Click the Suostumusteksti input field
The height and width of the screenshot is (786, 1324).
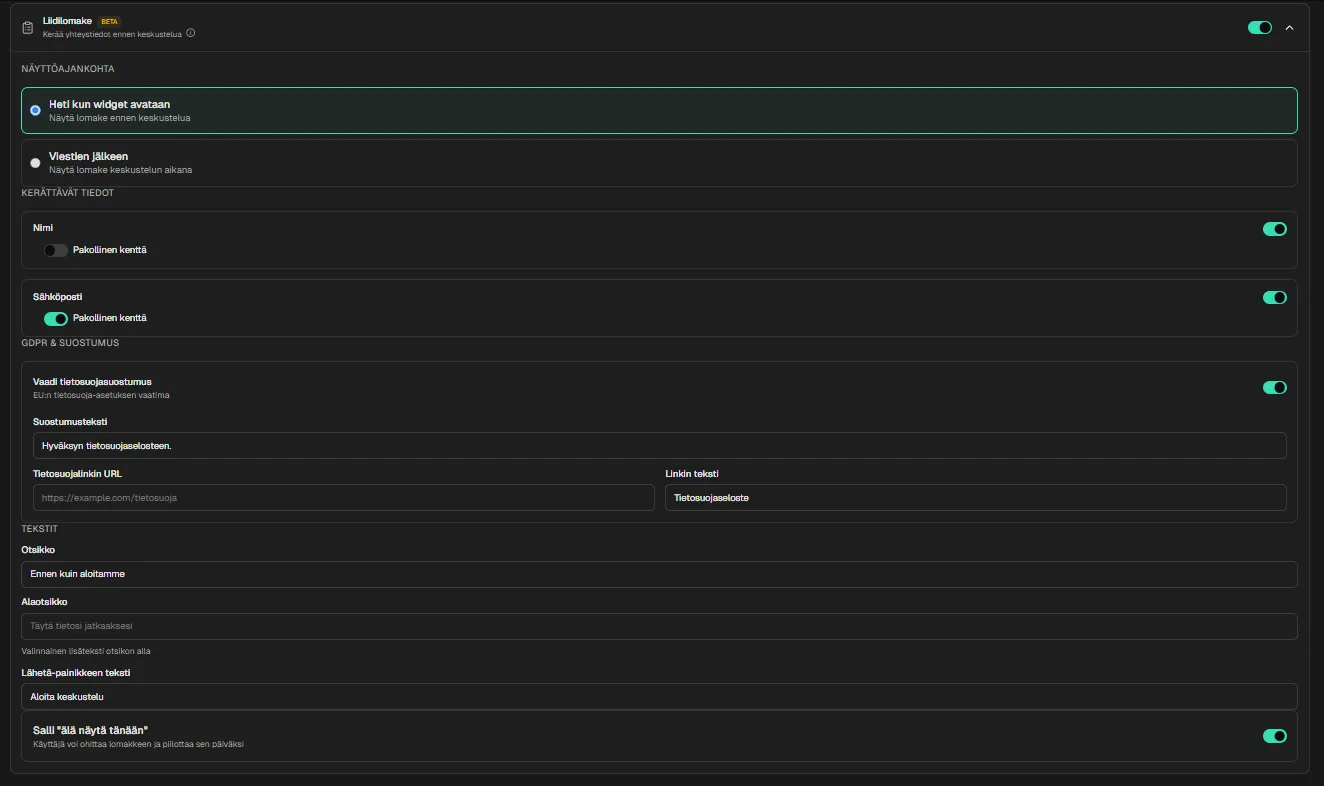tap(659, 446)
